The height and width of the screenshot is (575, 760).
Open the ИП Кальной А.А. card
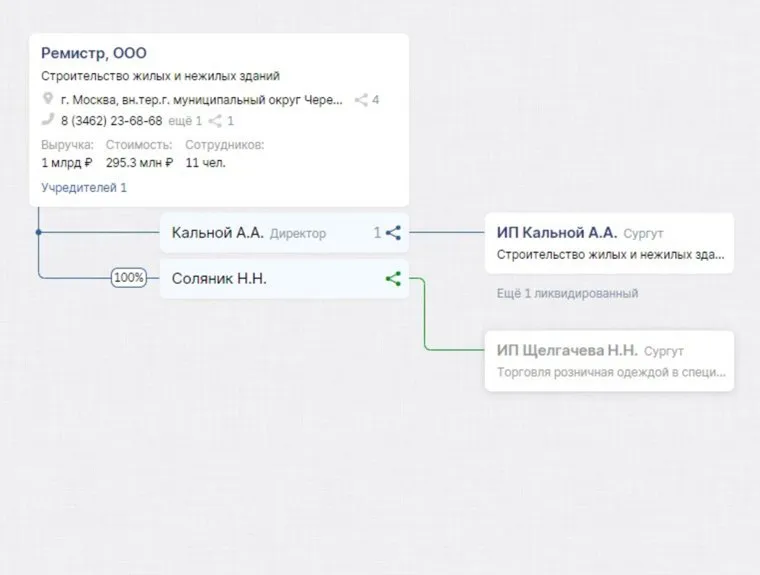point(608,243)
